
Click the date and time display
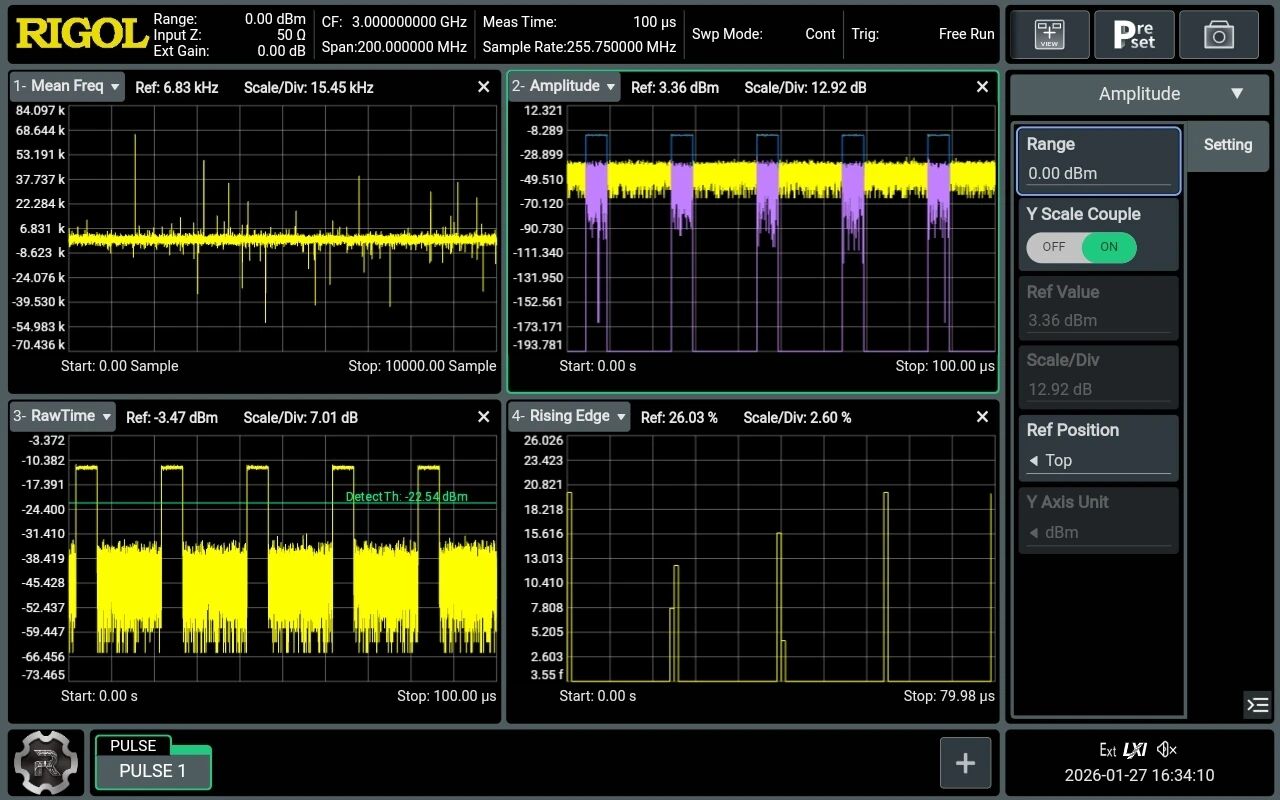(x=1139, y=775)
